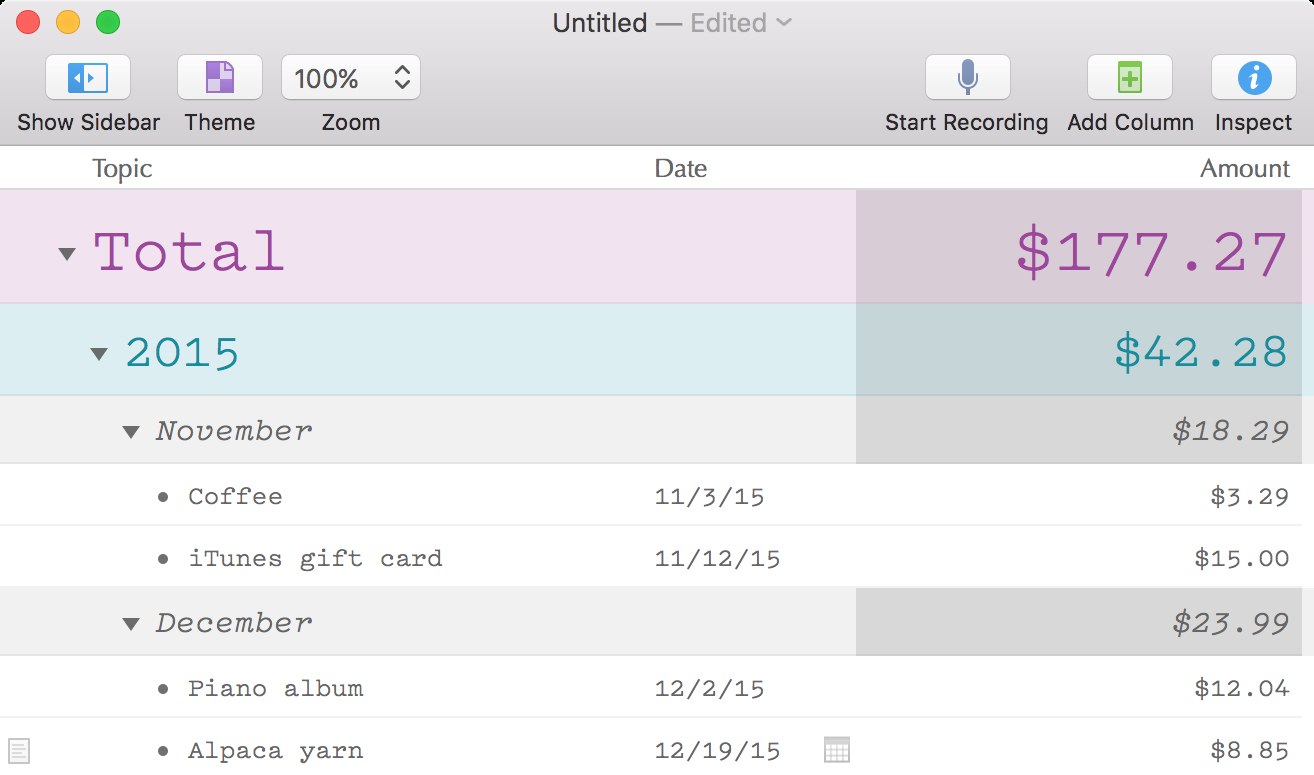Collapse the 2015 group triangle
The height and width of the screenshot is (775, 1314).
coord(98,353)
